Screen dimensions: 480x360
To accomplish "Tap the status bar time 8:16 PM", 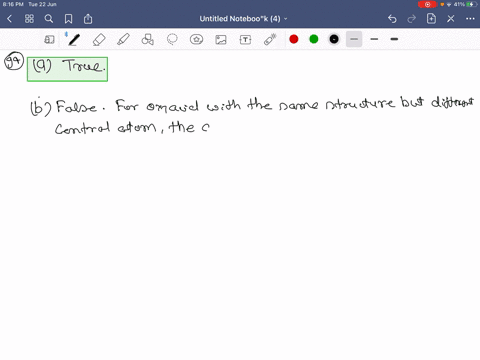I will click(x=13, y=4).
